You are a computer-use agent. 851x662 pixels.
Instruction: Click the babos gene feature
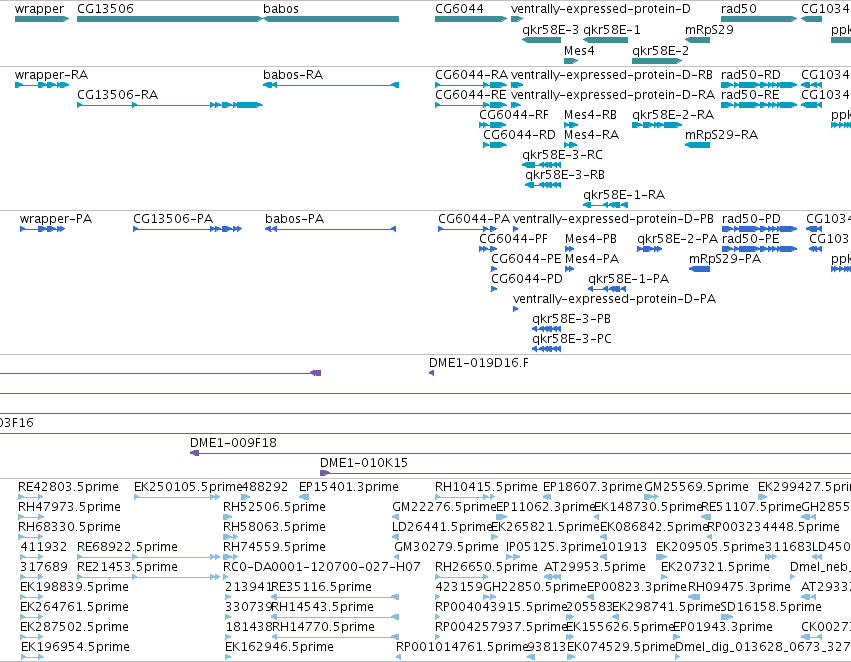click(331, 19)
